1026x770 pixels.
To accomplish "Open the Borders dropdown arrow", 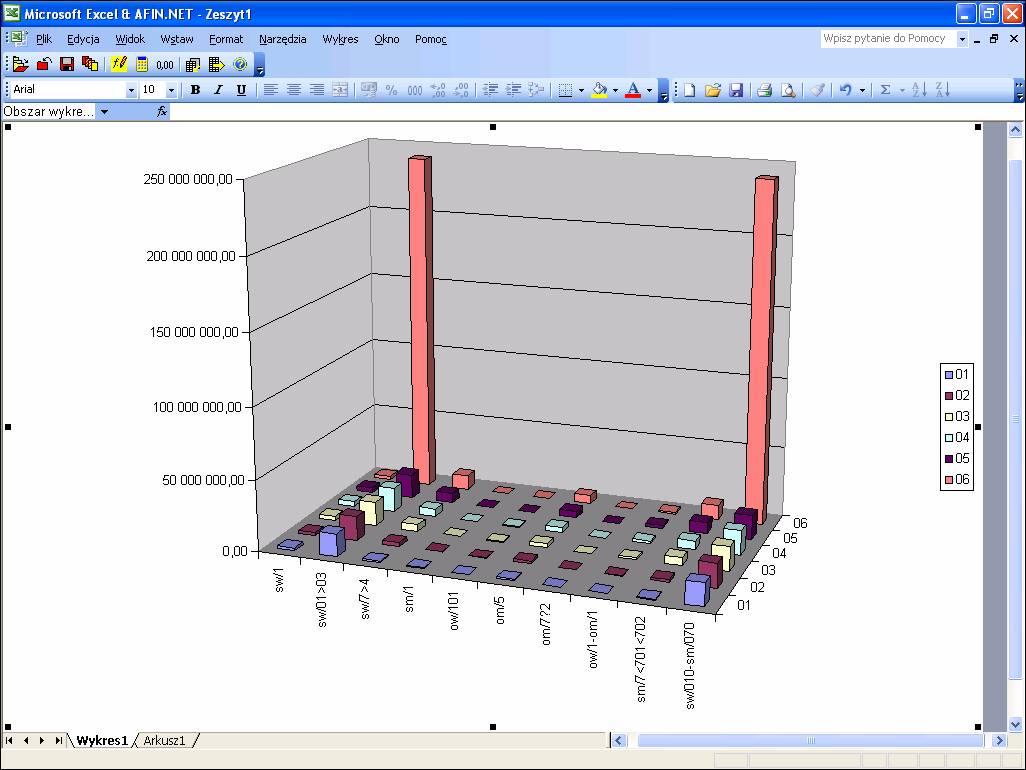I will [581, 90].
